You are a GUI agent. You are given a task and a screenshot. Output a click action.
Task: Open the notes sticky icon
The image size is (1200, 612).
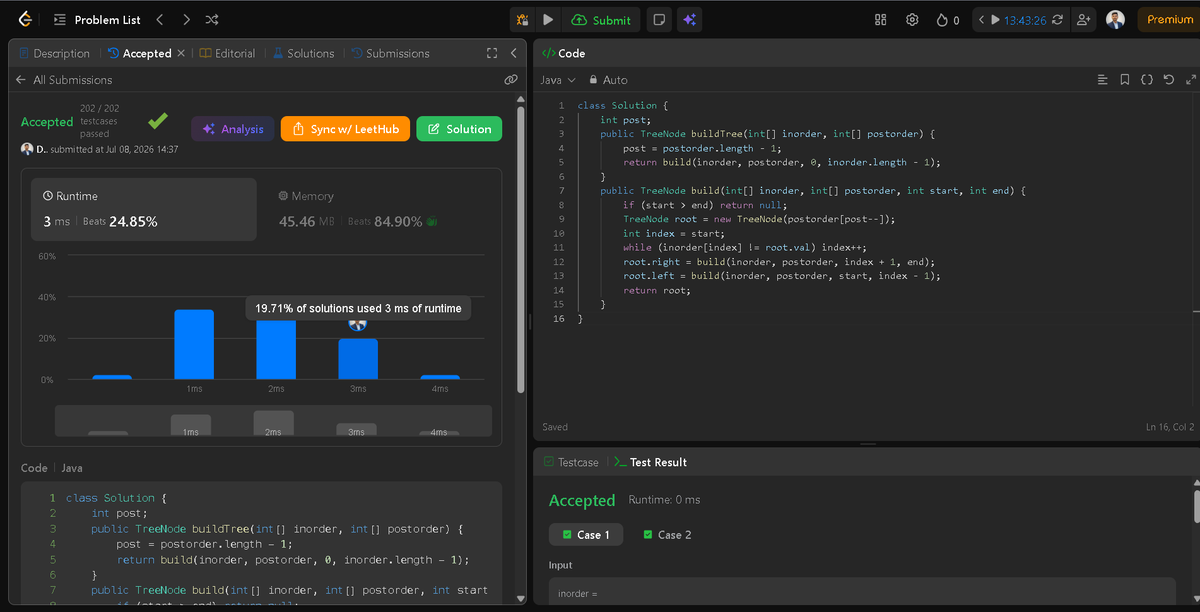click(658, 19)
